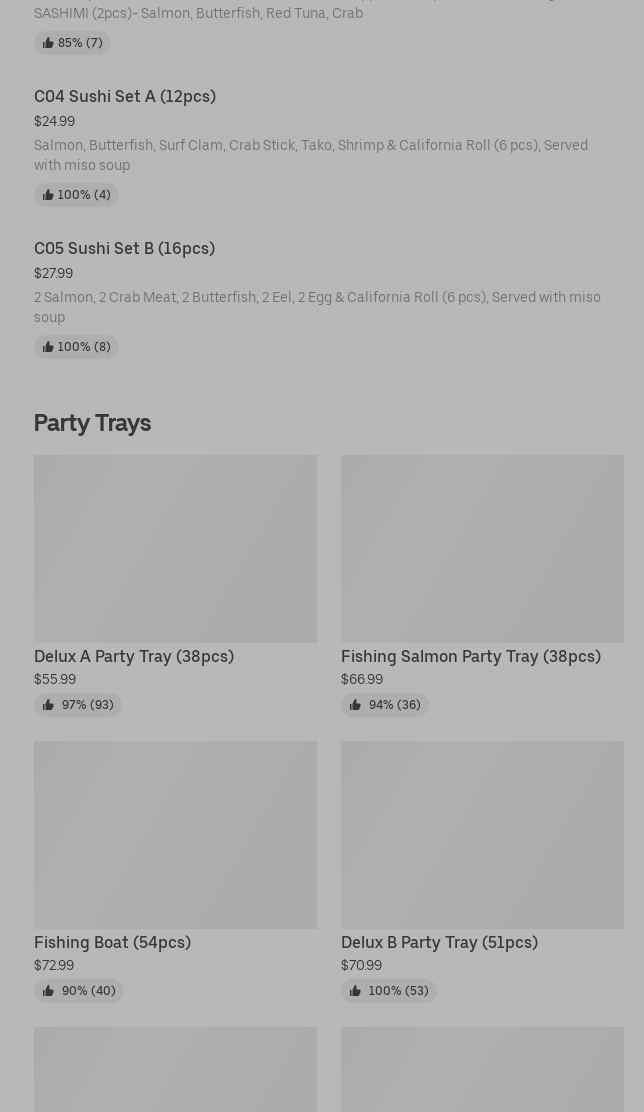Image resolution: width=644 pixels, height=1112 pixels.
Task: Open the C04 Sushi Set A (12pcs) item
Action: click(x=125, y=96)
